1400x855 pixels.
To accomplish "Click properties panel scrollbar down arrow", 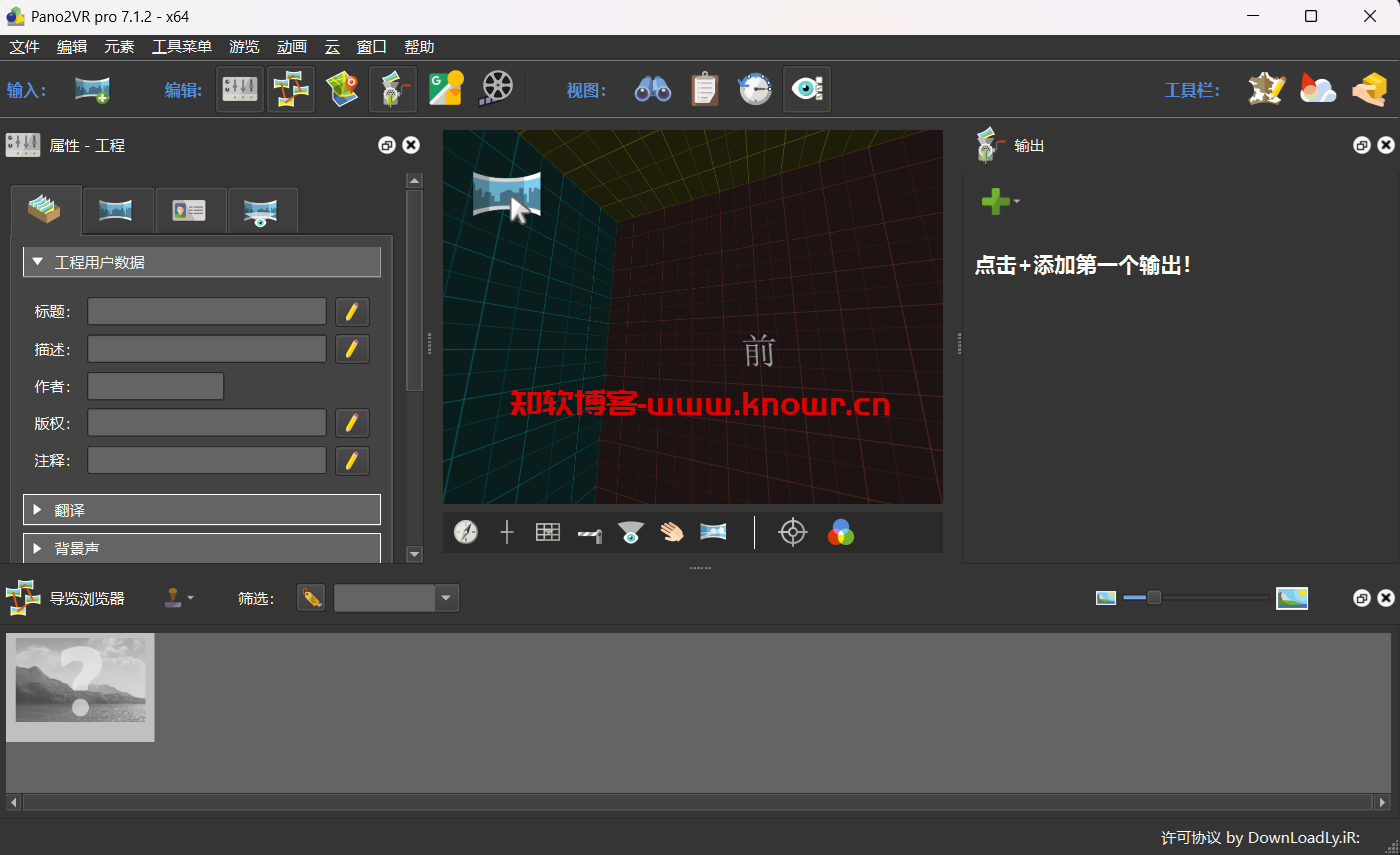I will pos(414,554).
